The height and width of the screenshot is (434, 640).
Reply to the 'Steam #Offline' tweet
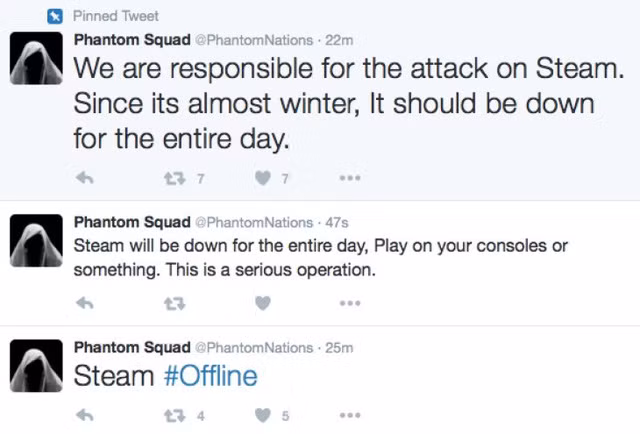[x=86, y=415]
